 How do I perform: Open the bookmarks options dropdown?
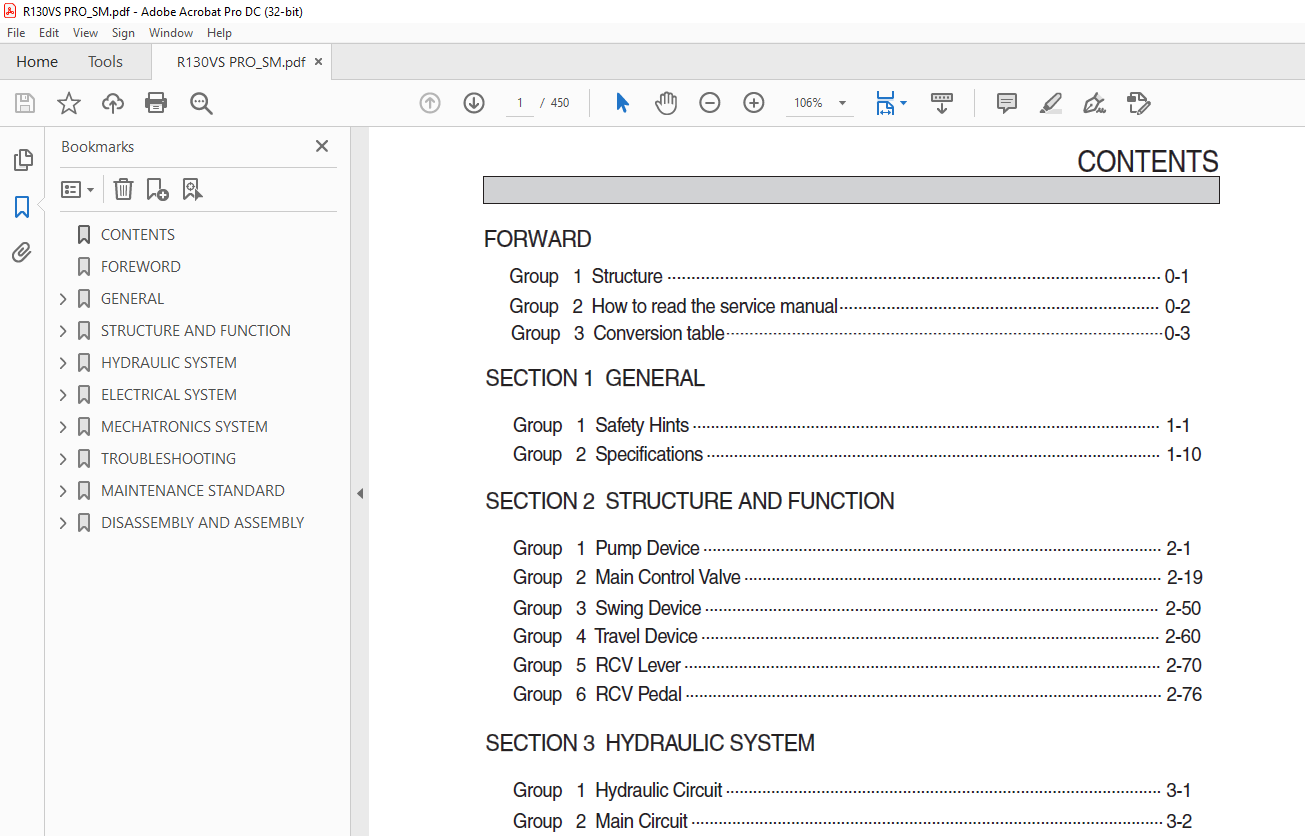(x=77, y=189)
